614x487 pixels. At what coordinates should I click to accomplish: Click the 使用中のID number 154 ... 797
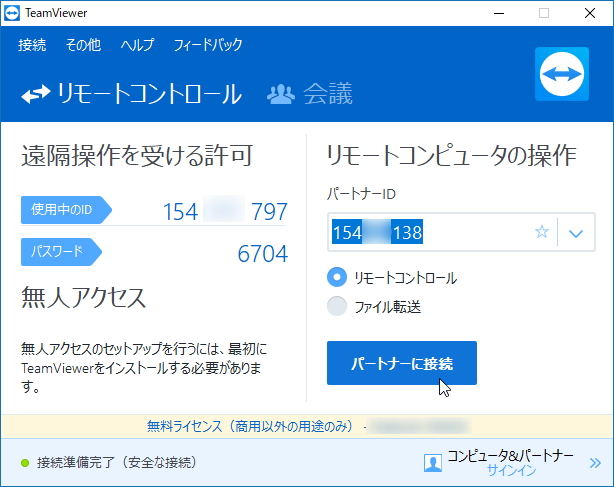225,212
